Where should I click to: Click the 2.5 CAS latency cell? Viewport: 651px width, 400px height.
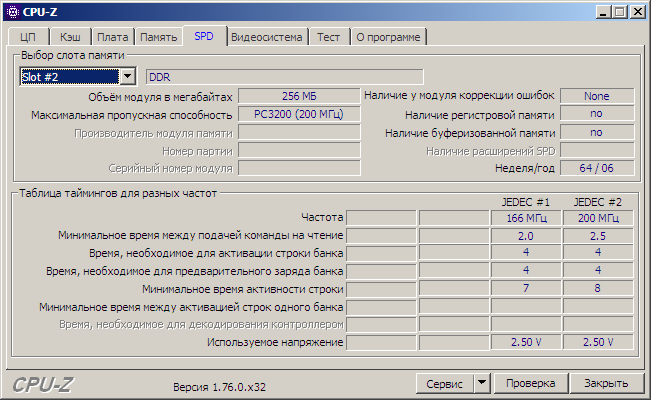(x=598, y=236)
